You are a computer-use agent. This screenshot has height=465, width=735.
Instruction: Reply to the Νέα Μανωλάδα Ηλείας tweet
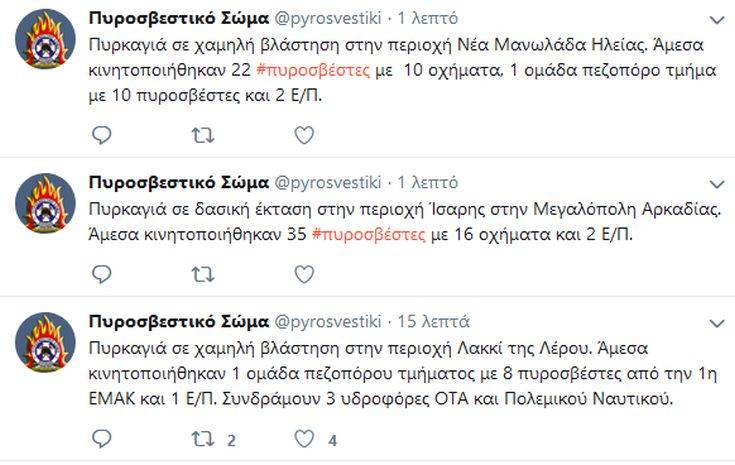101,134
